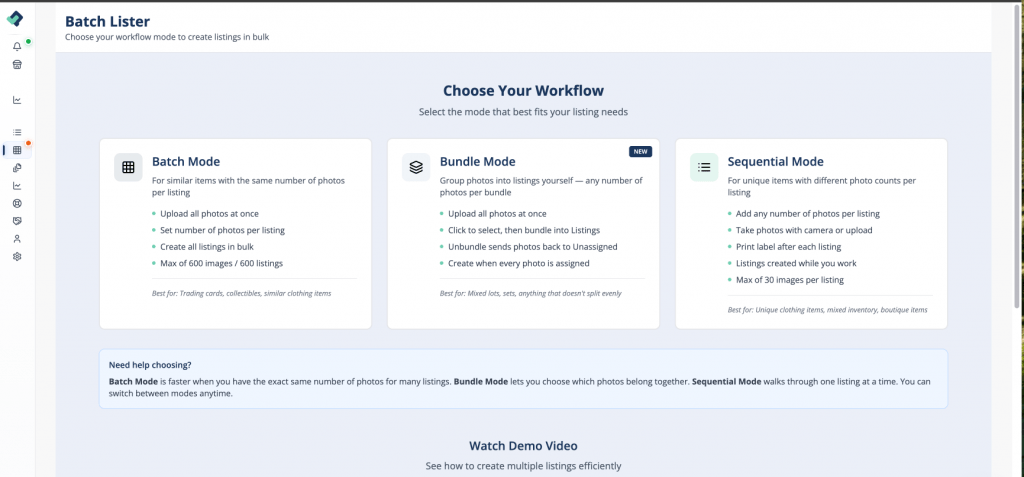Open the chart icon above the lifebuoy icon
Image resolution: width=1024 pixels, height=477 pixels.
pos(17,186)
